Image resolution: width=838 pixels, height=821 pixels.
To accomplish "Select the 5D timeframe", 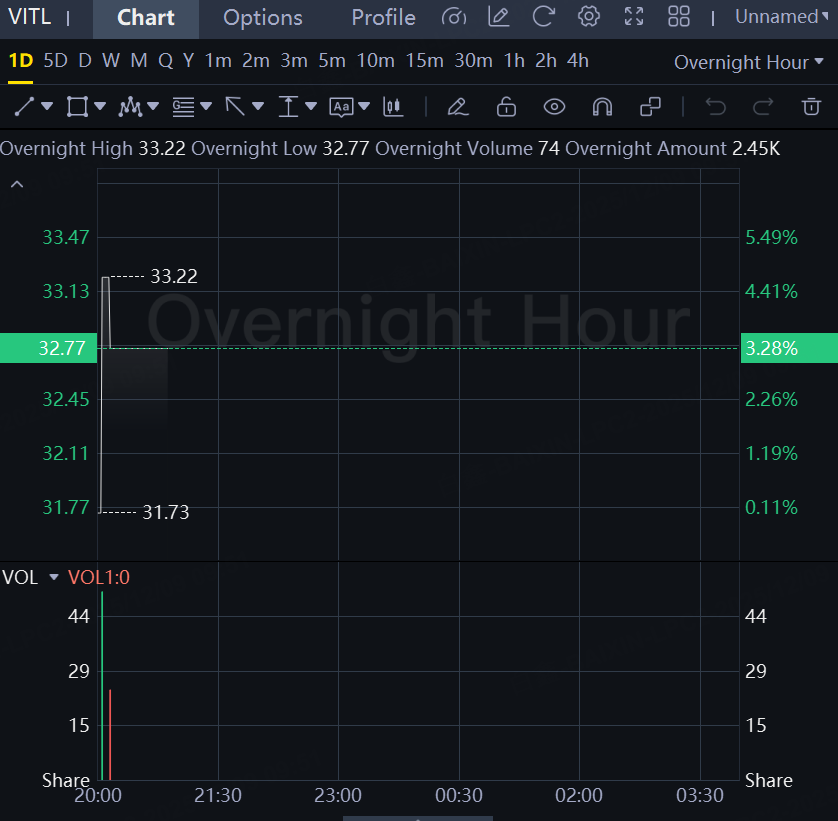I will pyautogui.click(x=55, y=61).
